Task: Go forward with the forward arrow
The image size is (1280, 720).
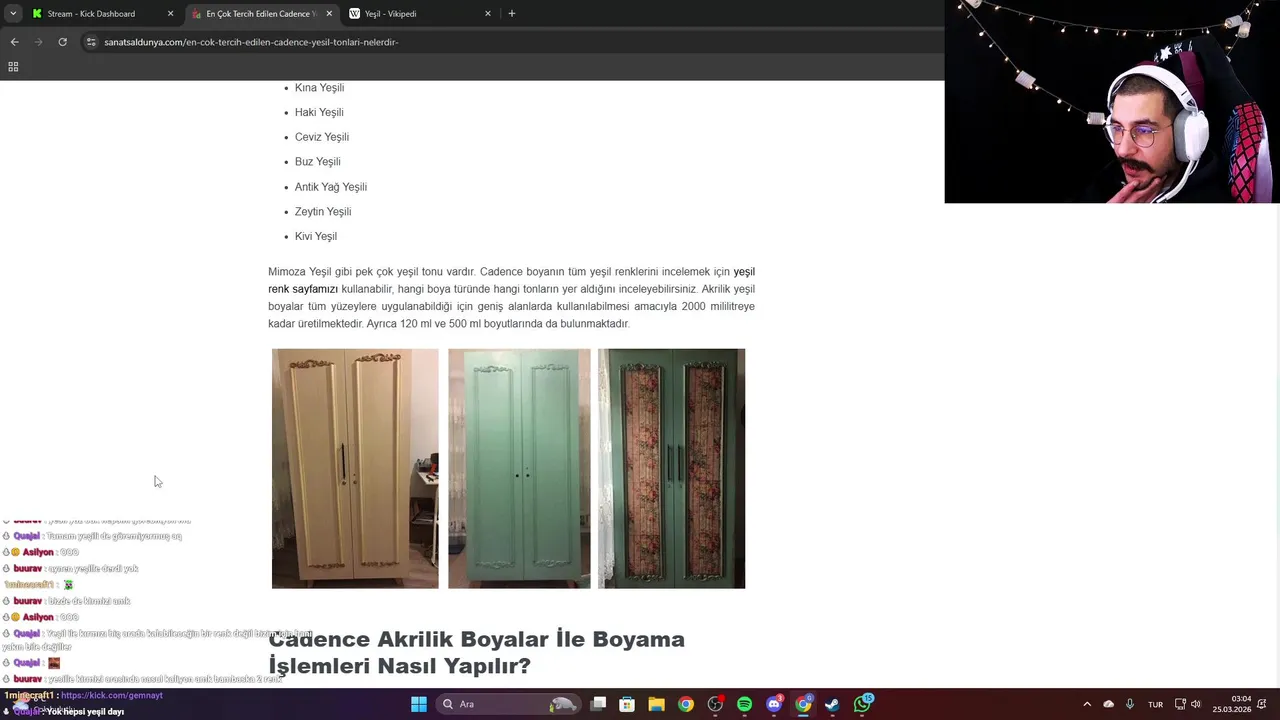Action: coord(38,42)
